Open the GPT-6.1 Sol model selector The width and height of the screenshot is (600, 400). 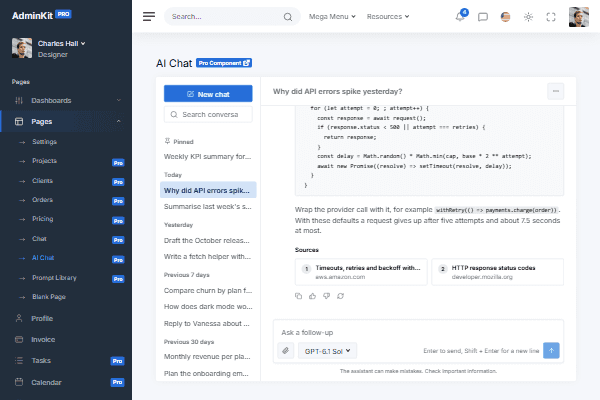[x=328, y=351]
